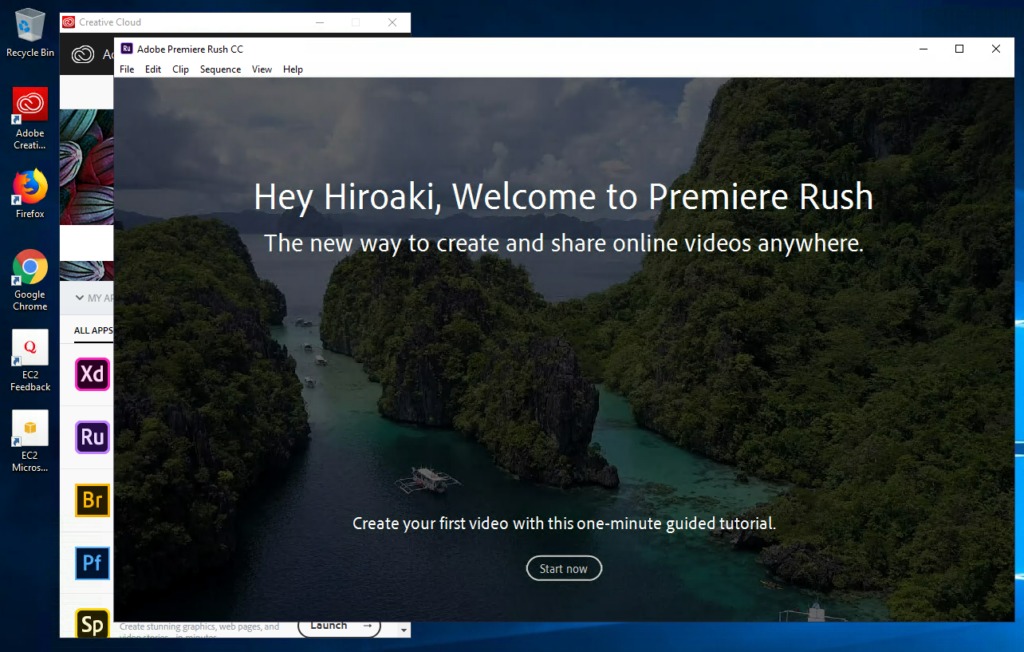Open the EC2 Microsoft desktop shortcut

click(29, 441)
